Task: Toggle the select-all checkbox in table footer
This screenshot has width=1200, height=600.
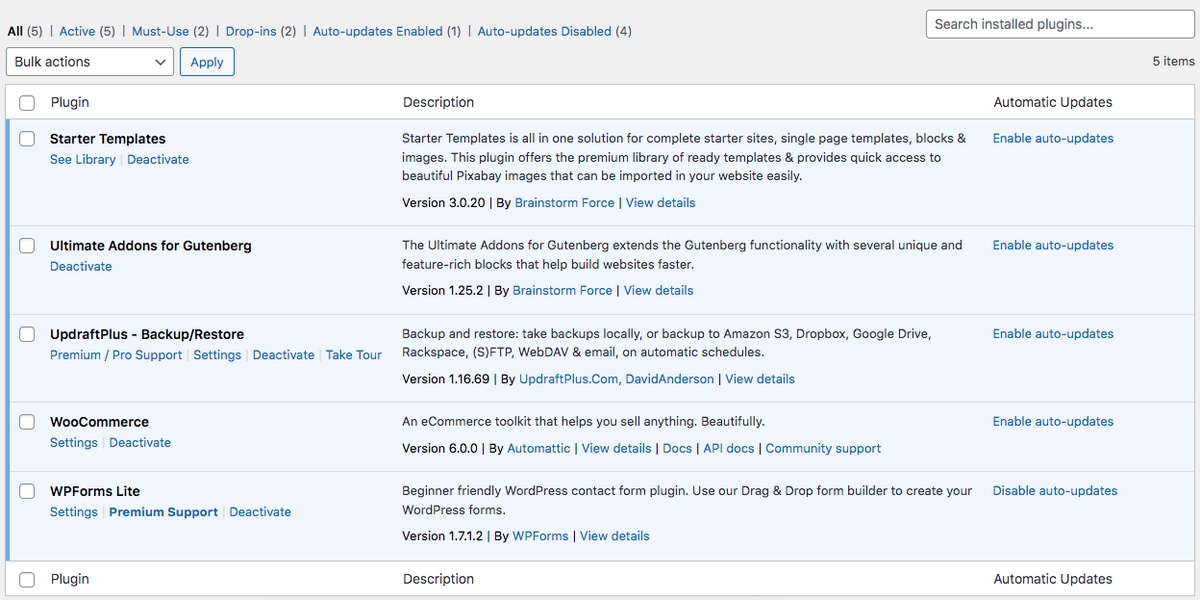Action: pyautogui.click(x=27, y=579)
